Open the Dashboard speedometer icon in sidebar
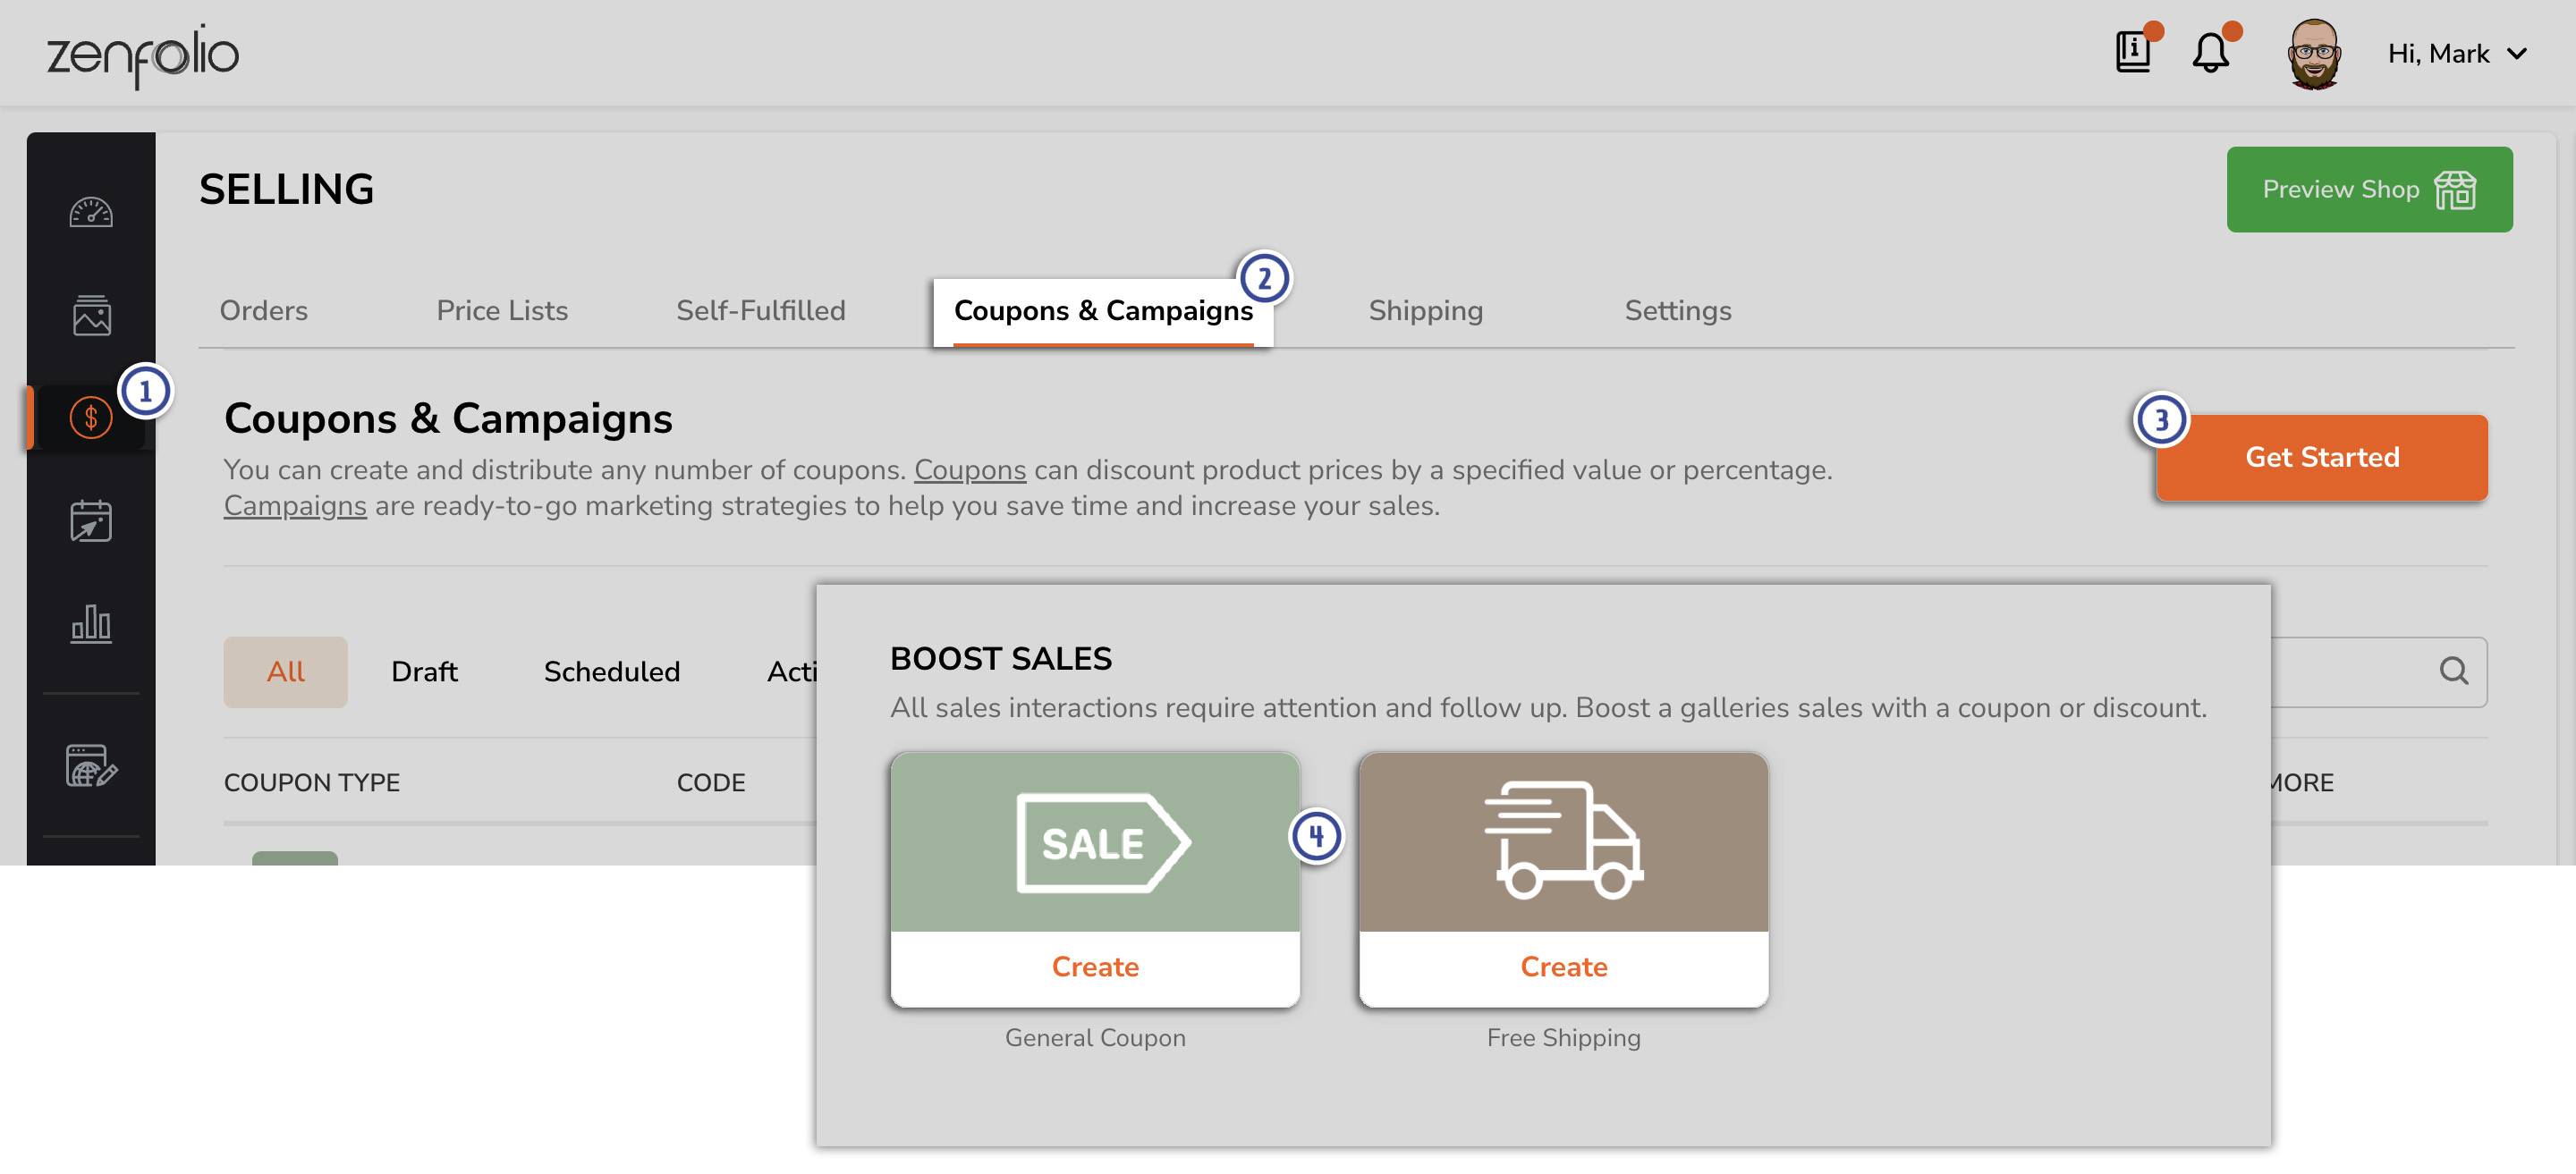 90,212
